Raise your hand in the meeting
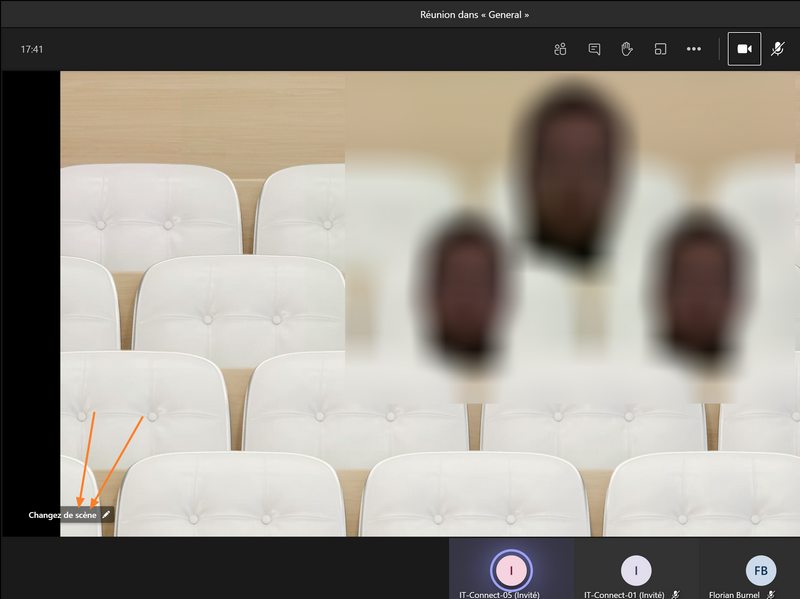 coord(626,48)
